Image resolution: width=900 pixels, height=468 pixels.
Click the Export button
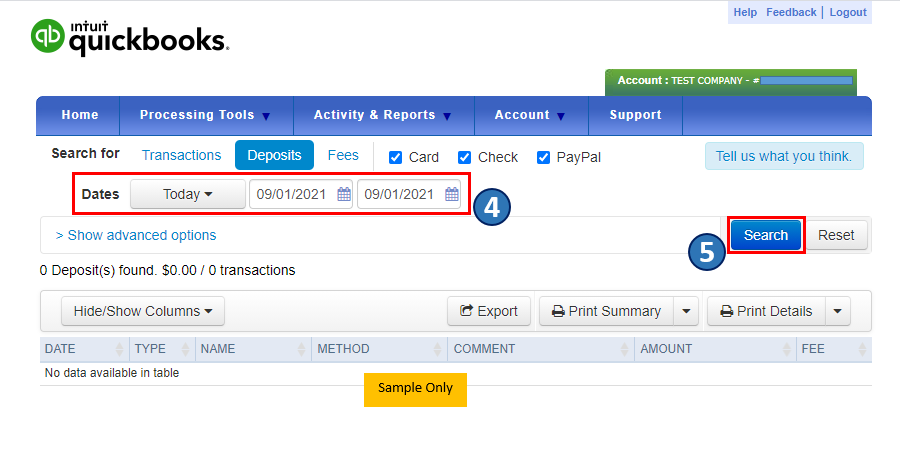point(489,311)
